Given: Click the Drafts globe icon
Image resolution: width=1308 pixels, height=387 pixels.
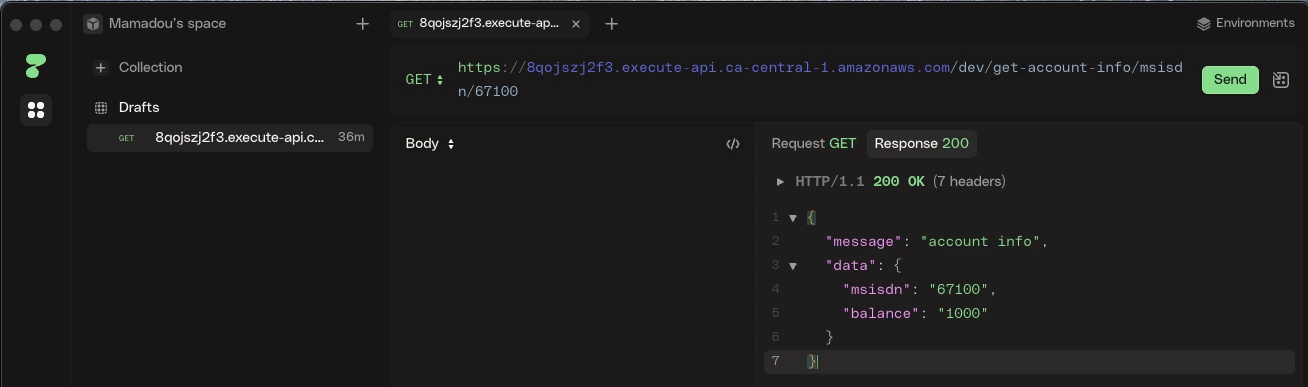Looking at the screenshot, I should 101,108.
